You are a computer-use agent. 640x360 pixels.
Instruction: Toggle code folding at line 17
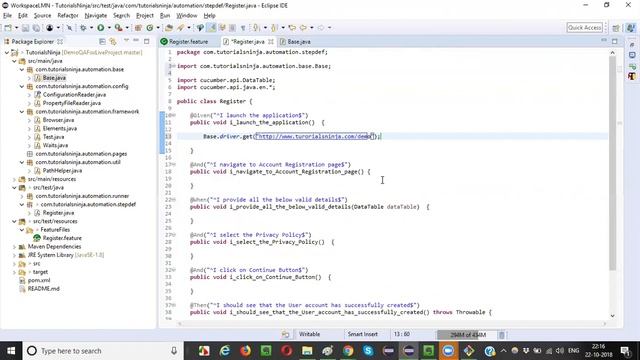point(174,164)
